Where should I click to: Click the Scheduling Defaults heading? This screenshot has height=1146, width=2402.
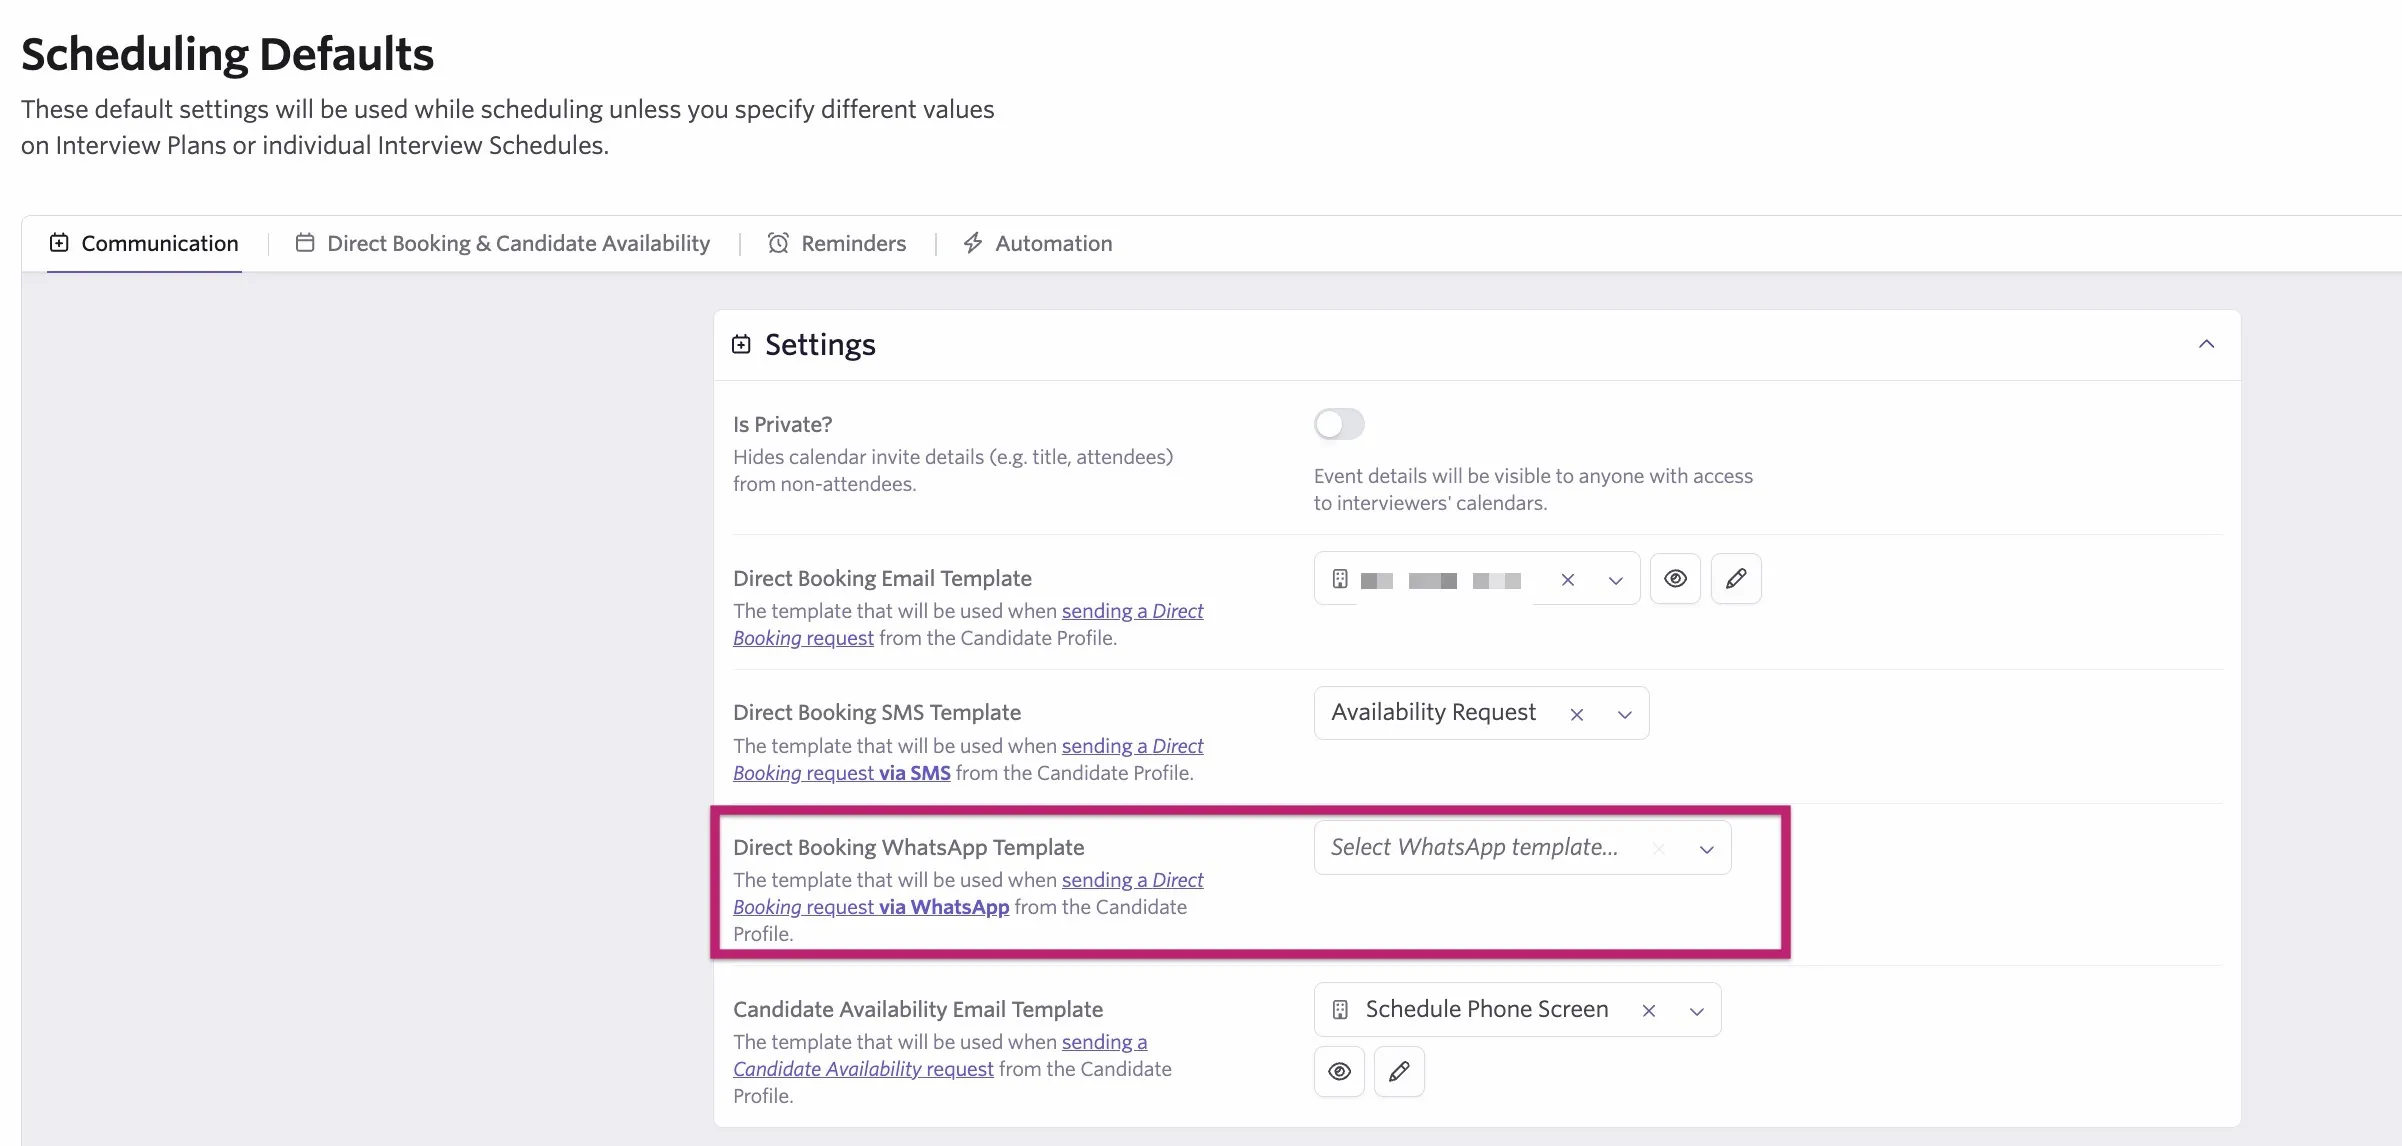[x=227, y=54]
